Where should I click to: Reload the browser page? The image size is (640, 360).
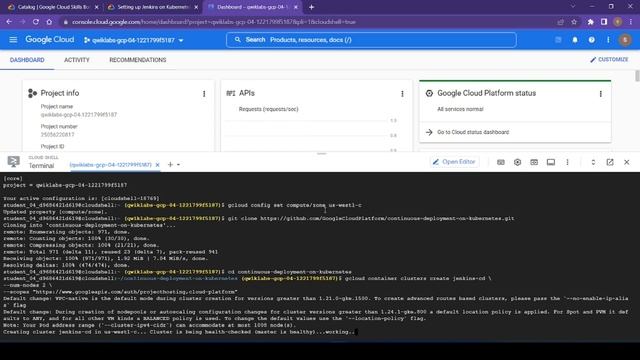36,22
